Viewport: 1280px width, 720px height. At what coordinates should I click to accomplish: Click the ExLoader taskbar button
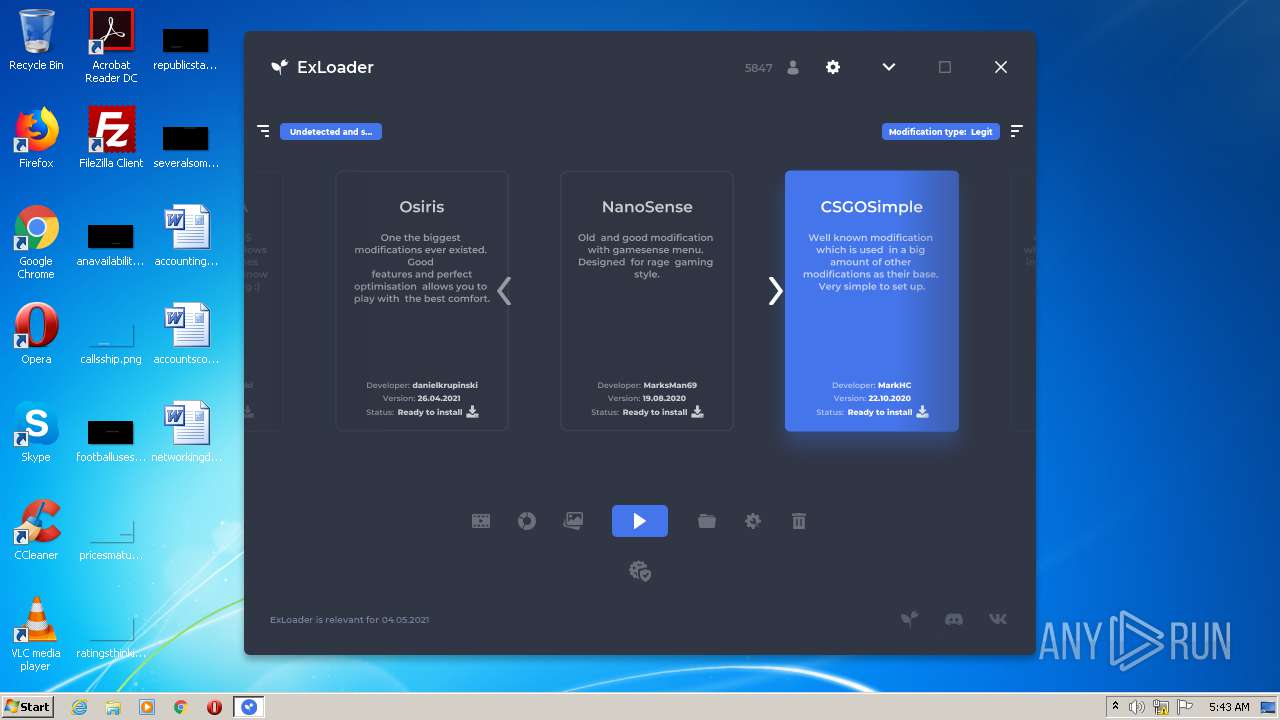tap(249, 707)
